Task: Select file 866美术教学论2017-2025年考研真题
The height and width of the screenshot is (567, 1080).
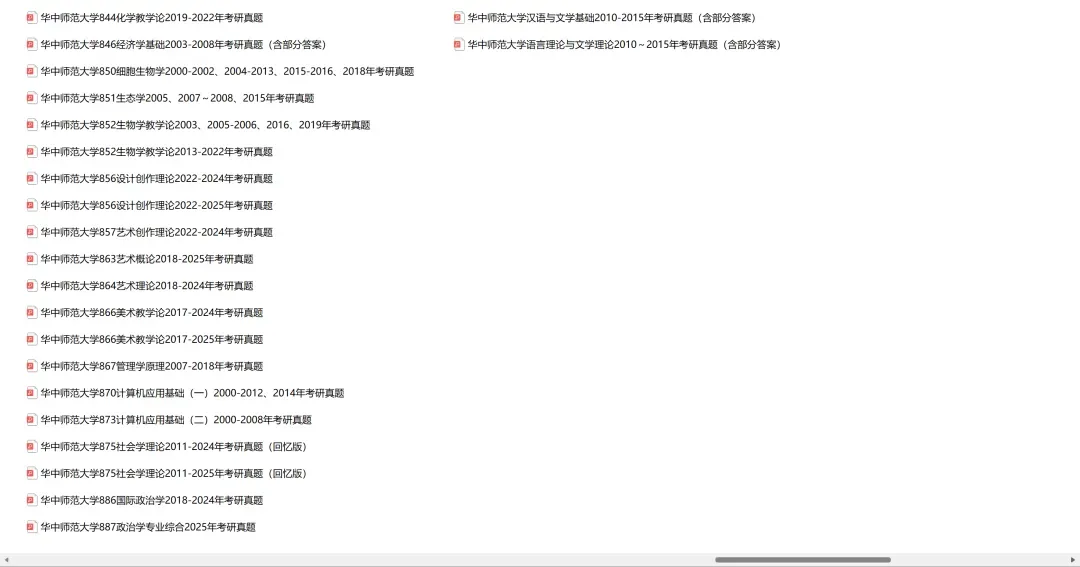Action: click(x=152, y=340)
